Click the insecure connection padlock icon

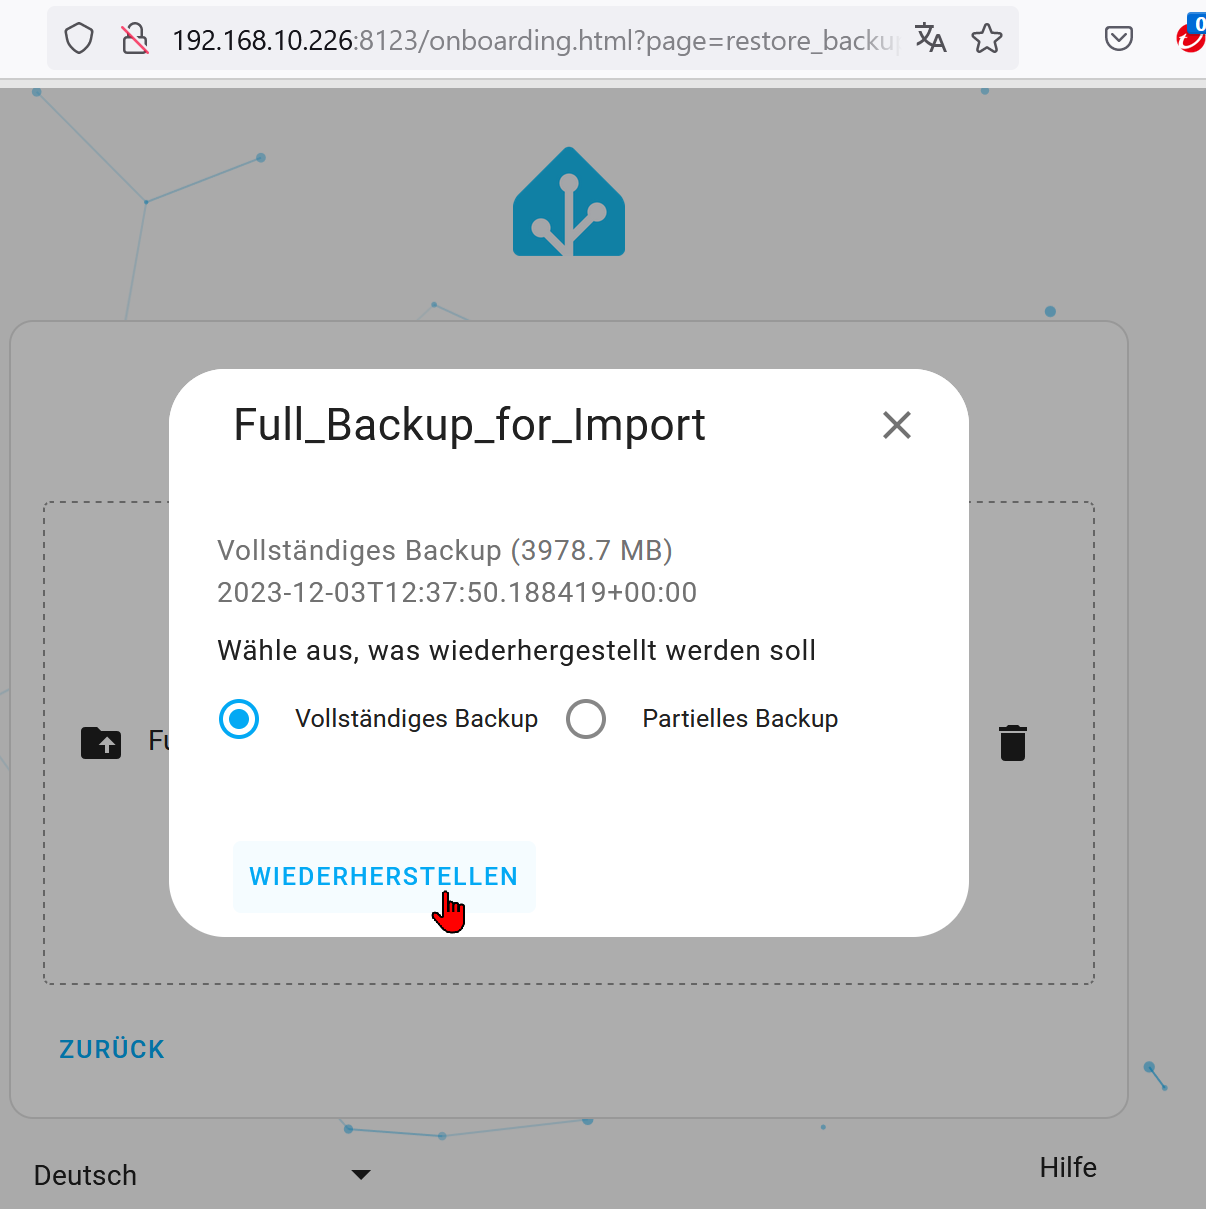point(135,39)
